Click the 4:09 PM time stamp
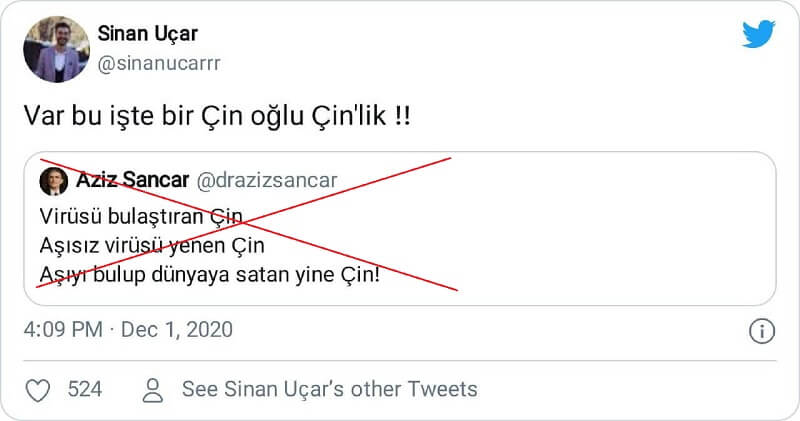The image size is (800, 421). pyautogui.click(x=62, y=330)
